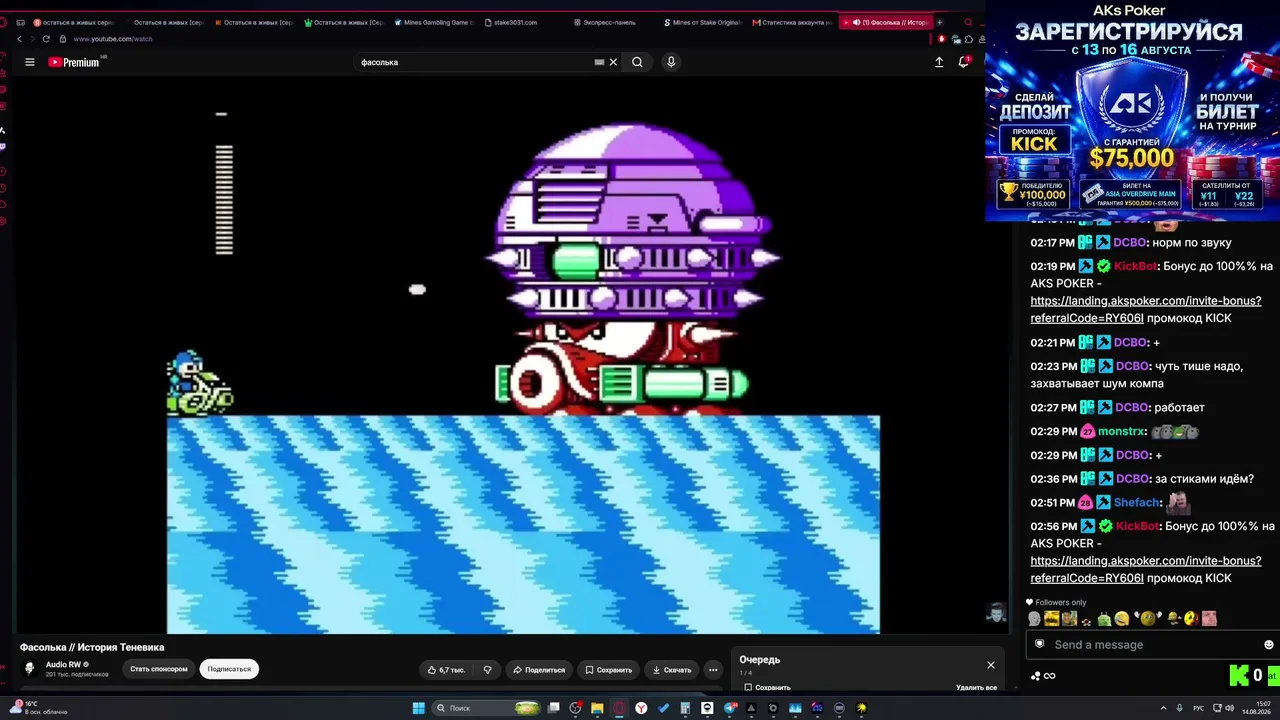
Task: Download video with the Скачать button
Action: pyautogui.click(x=671, y=670)
